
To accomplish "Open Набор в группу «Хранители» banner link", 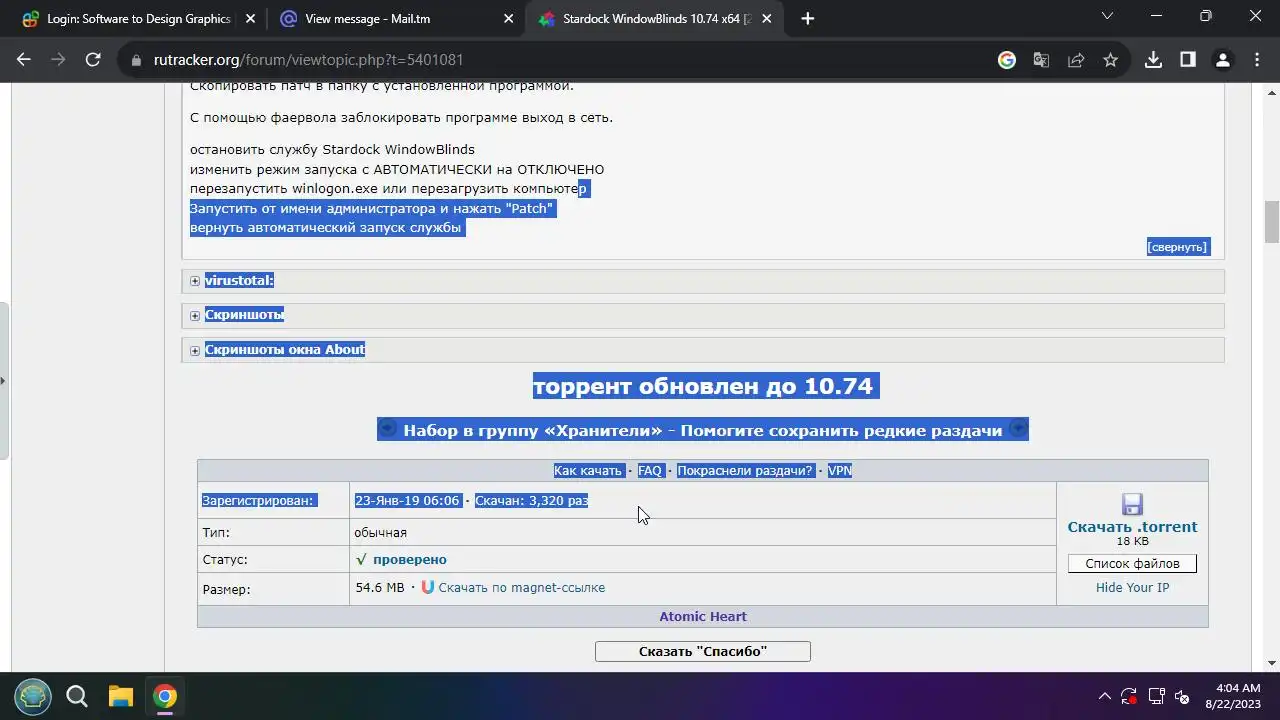I will click(703, 430).
